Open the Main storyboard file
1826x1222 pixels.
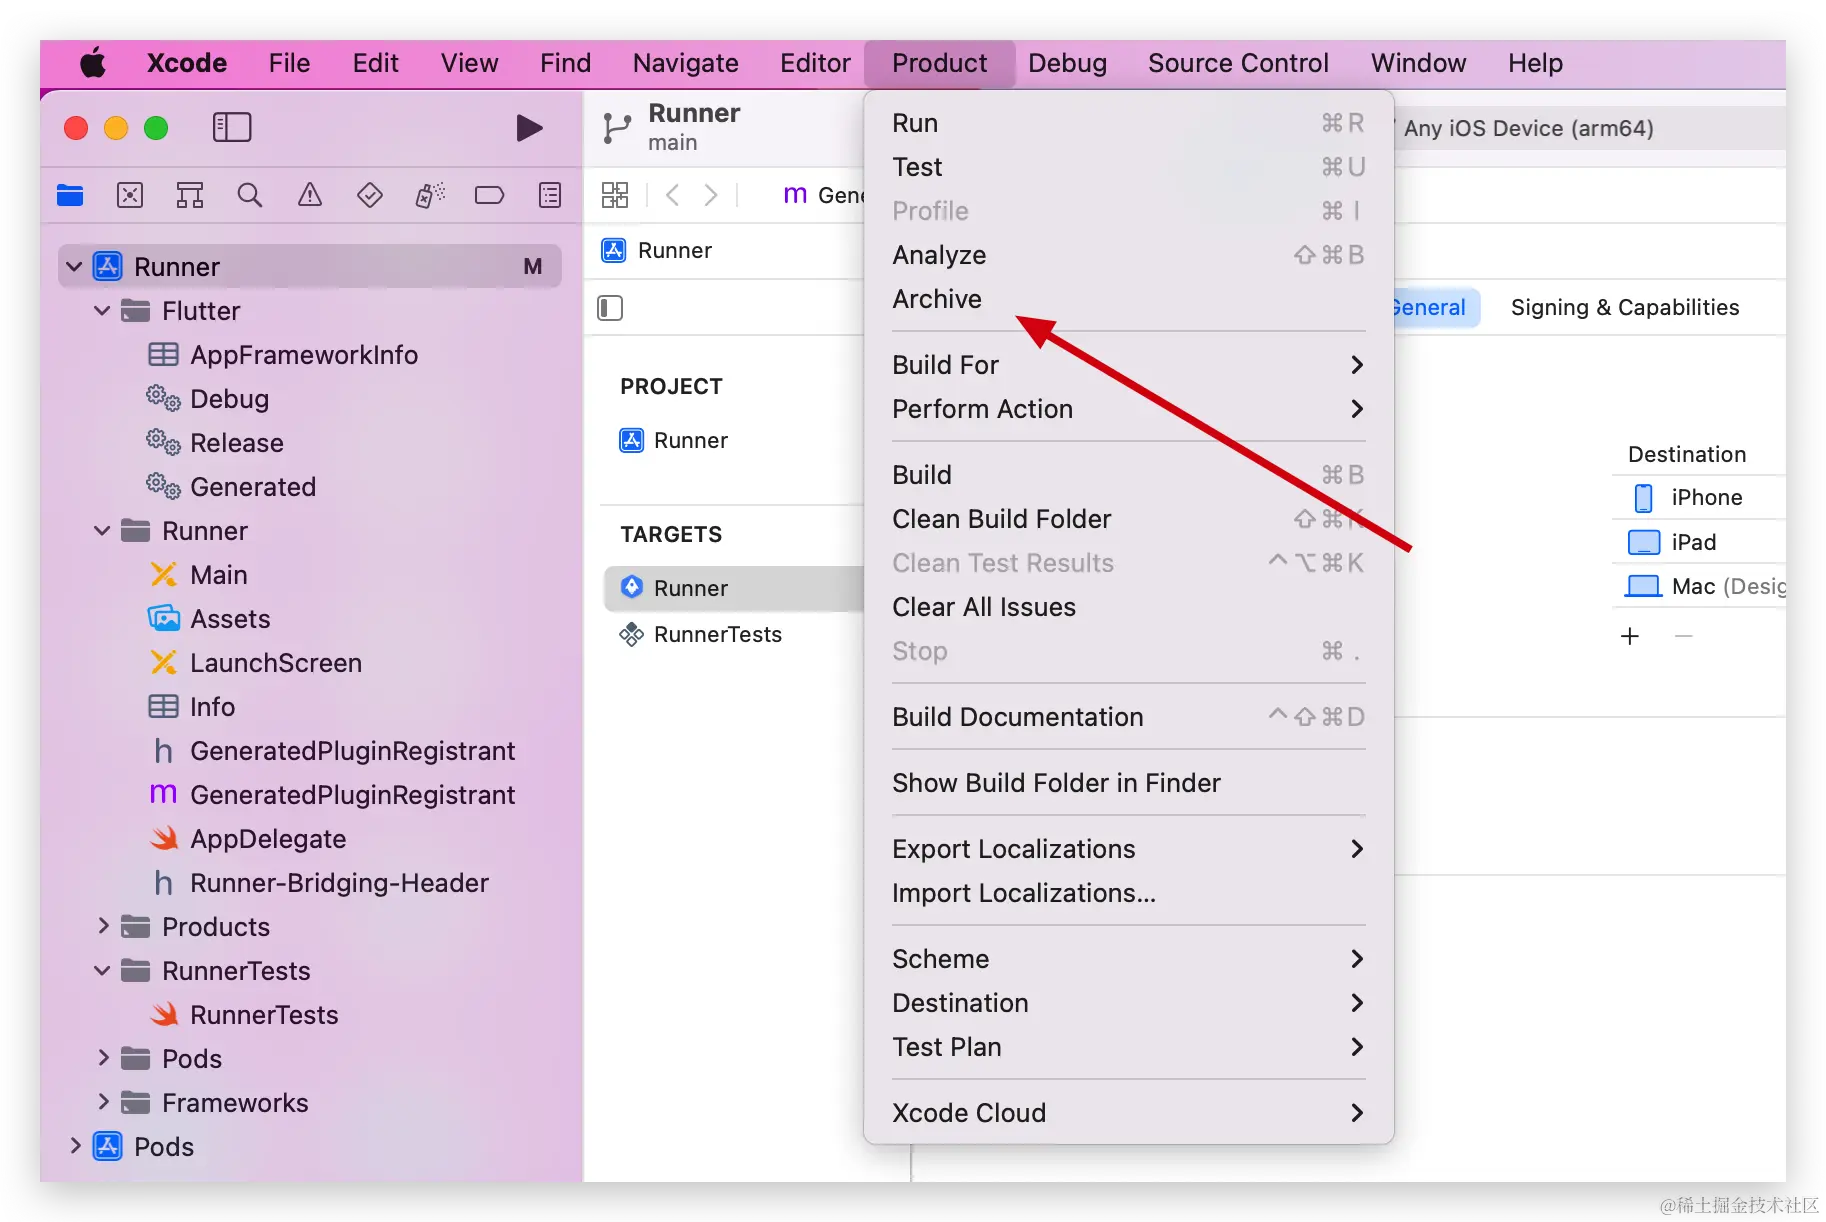(x=218, y=575)
